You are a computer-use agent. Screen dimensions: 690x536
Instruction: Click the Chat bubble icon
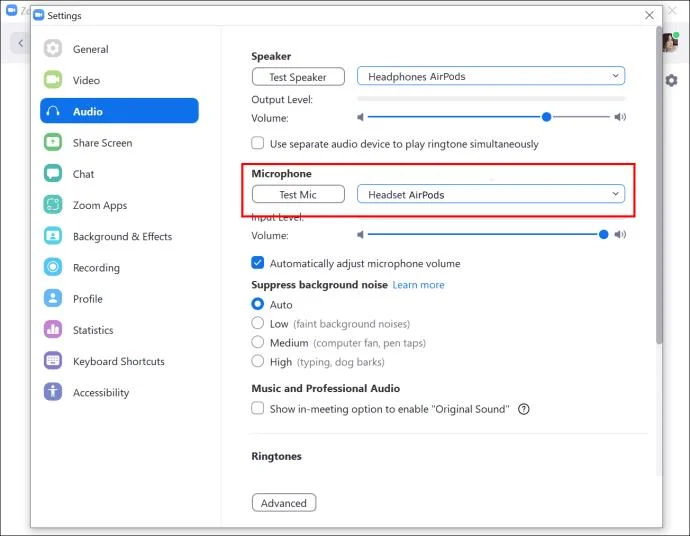click(x=53, y=173)
